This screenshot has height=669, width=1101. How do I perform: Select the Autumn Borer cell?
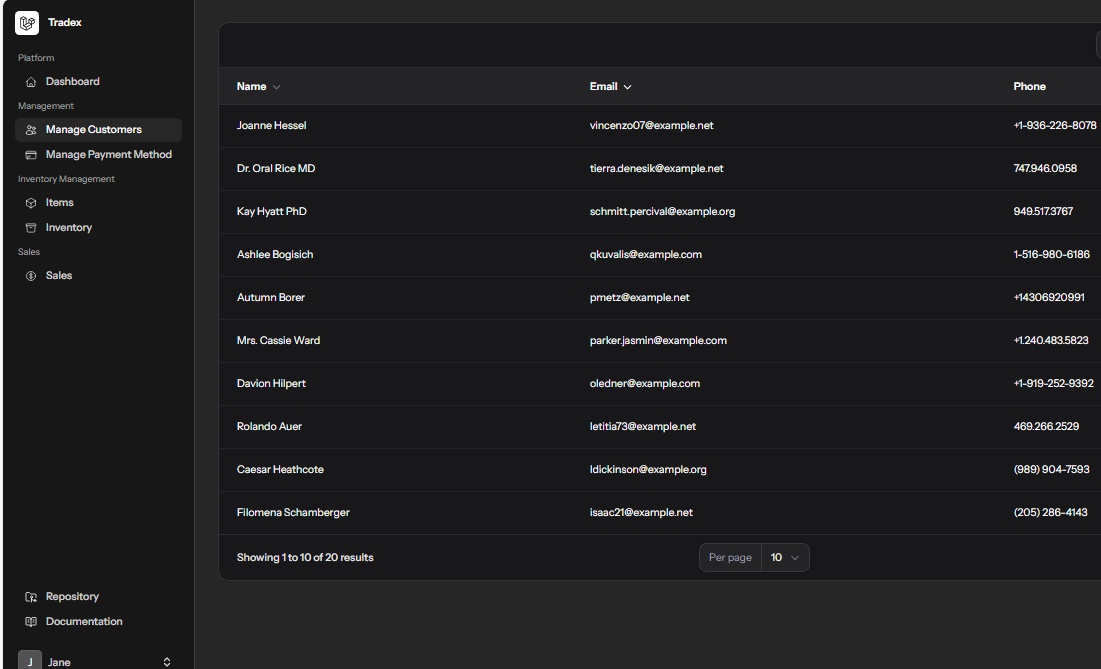(x=270, y=297)
